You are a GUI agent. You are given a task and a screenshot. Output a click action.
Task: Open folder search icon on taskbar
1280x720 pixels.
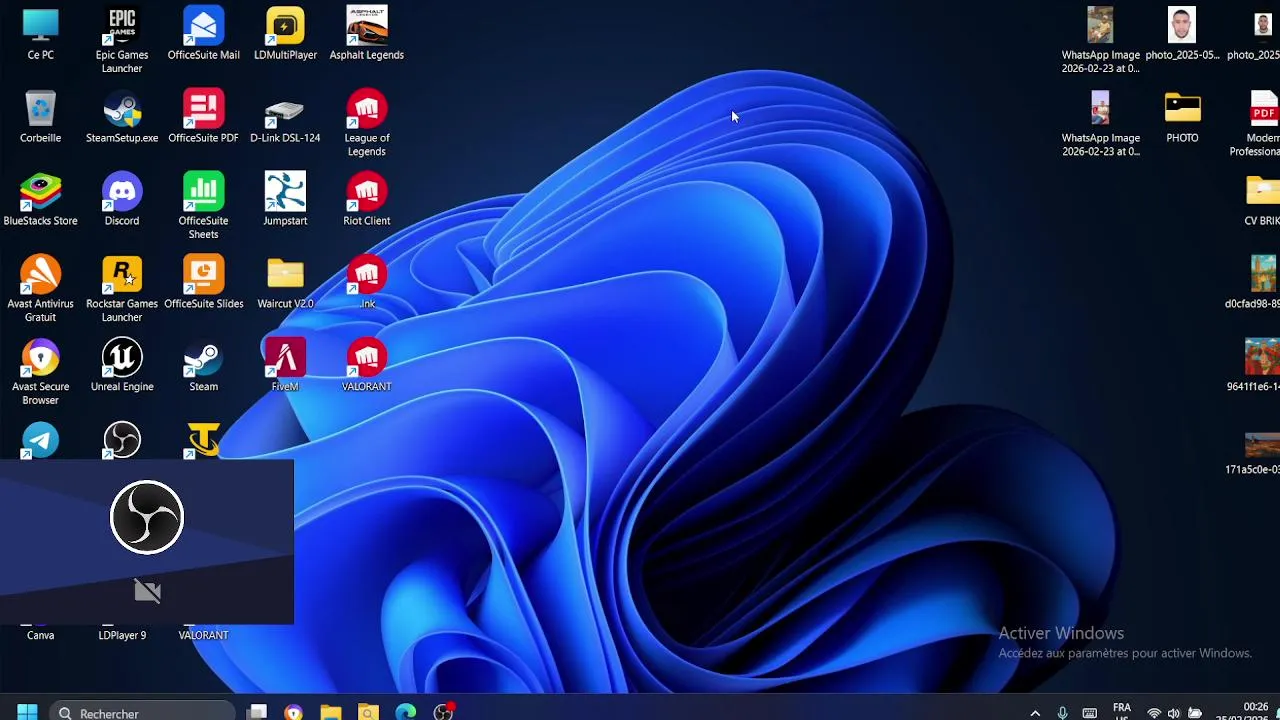point(368,712)
